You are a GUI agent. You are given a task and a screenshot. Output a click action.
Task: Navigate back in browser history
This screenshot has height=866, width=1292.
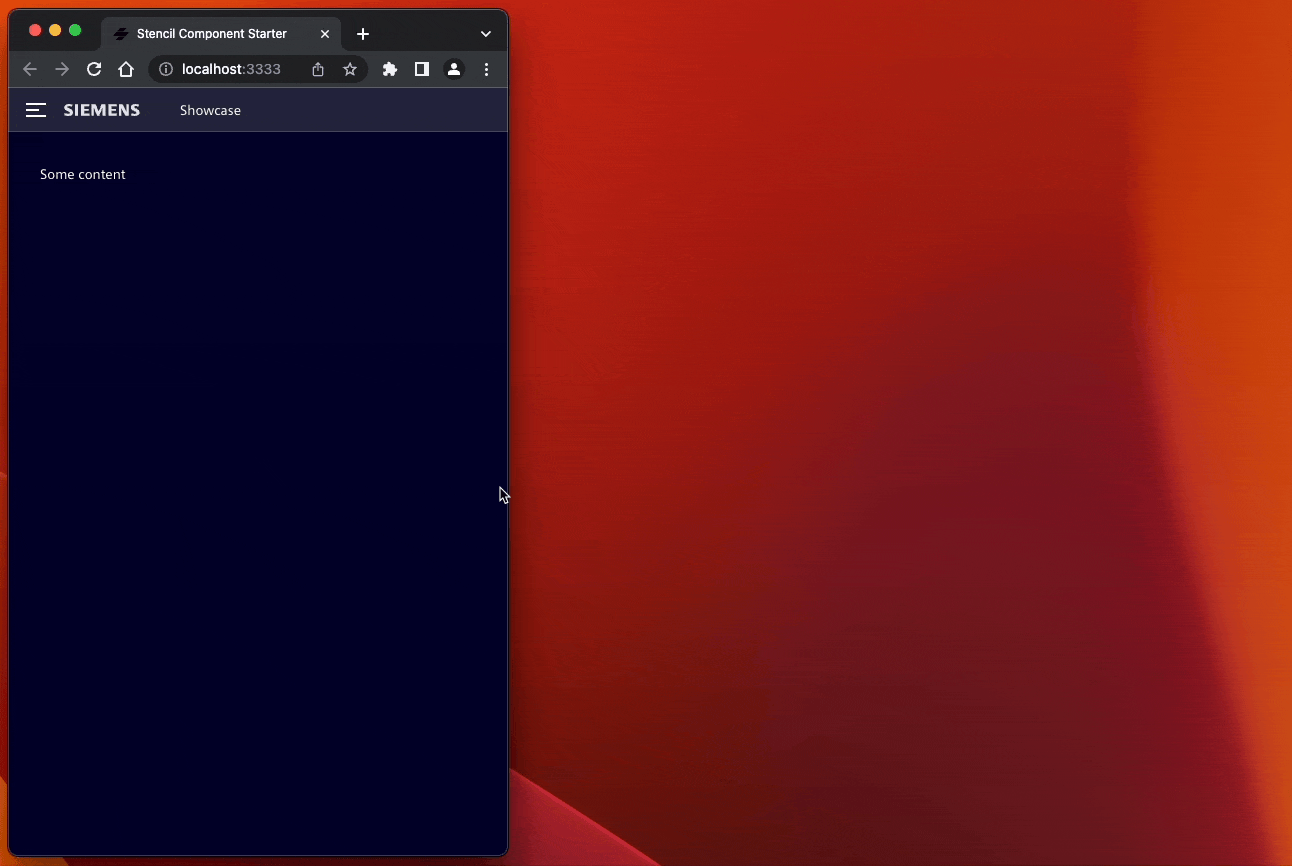[30, 69]
